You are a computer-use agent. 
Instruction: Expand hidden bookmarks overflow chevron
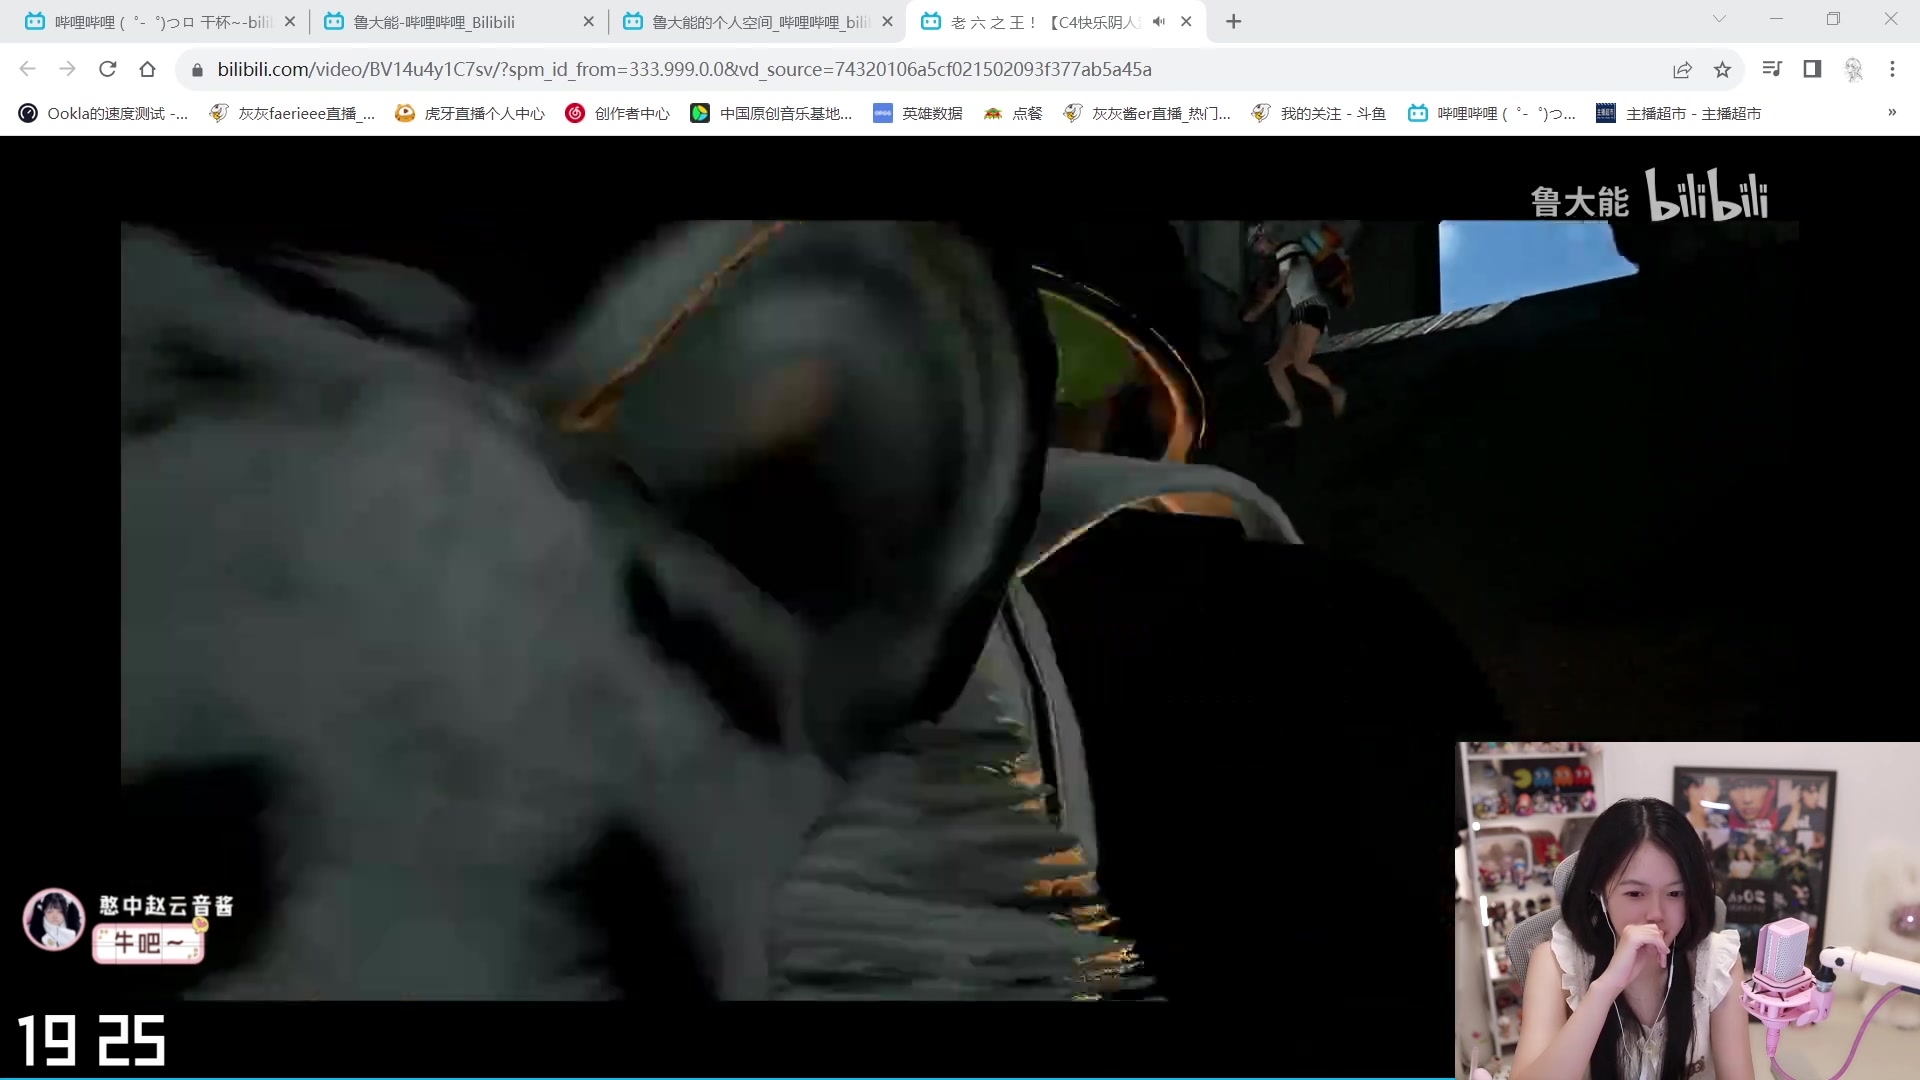[x=1892, y=113]
